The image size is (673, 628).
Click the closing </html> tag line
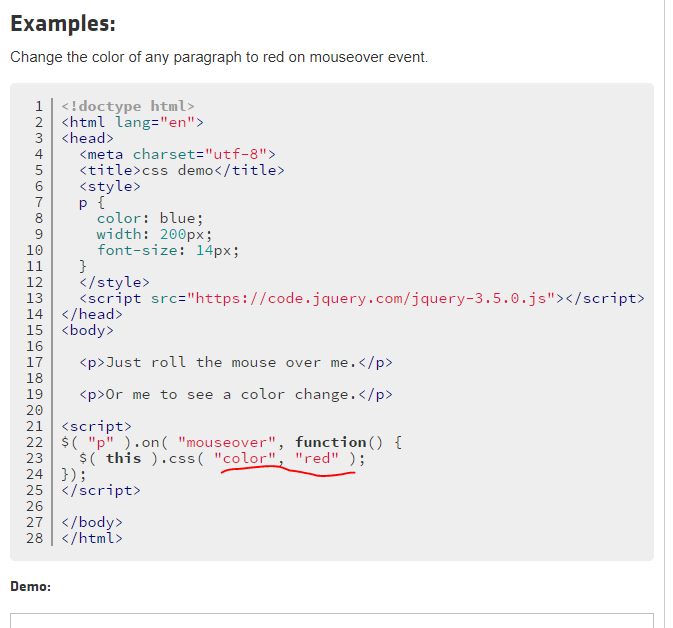pos(92,538)
